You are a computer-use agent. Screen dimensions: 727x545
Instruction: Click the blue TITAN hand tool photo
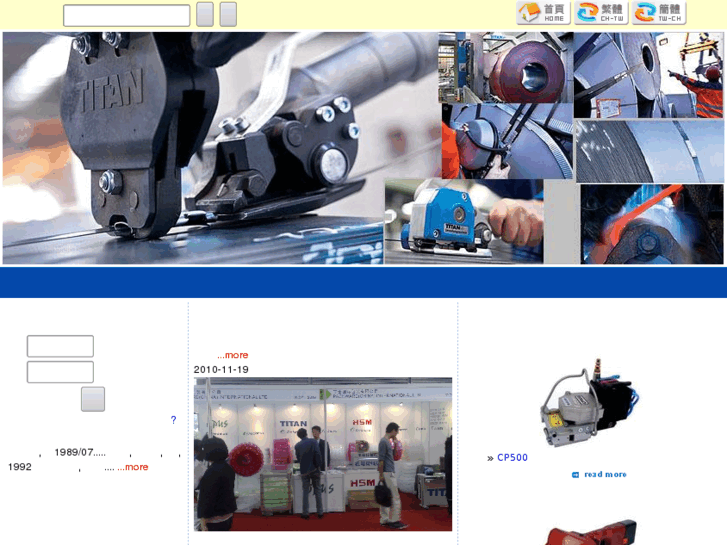pyautogui.click(x=464, y=221)
